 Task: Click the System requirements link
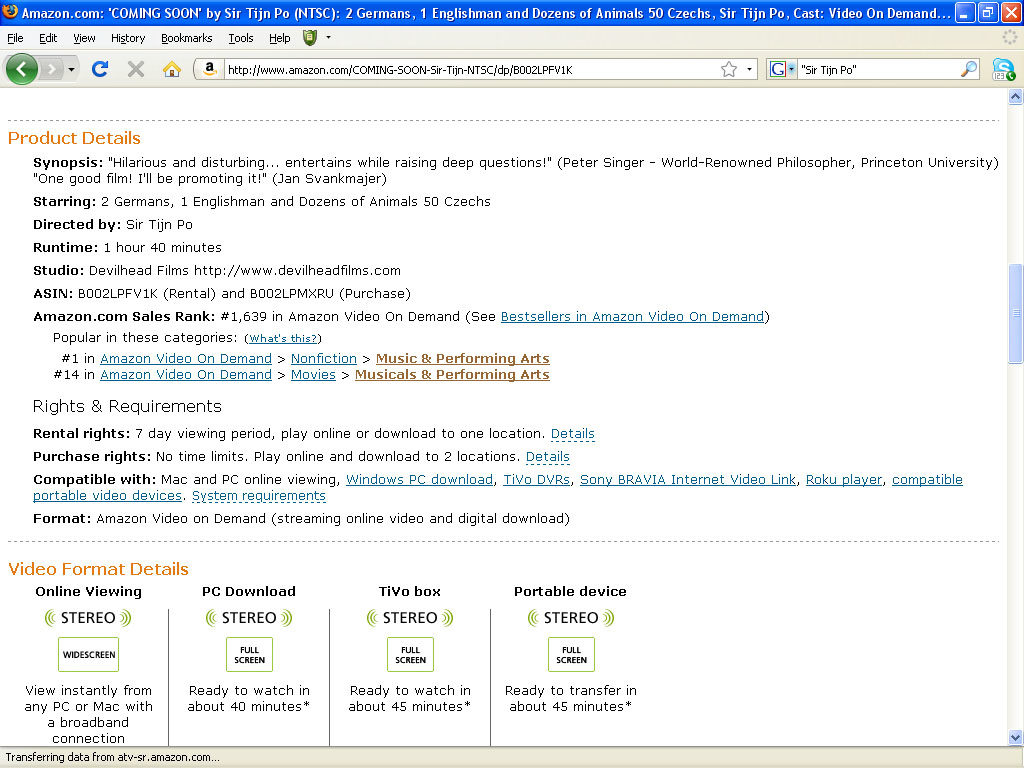click(x=259, y=496)
